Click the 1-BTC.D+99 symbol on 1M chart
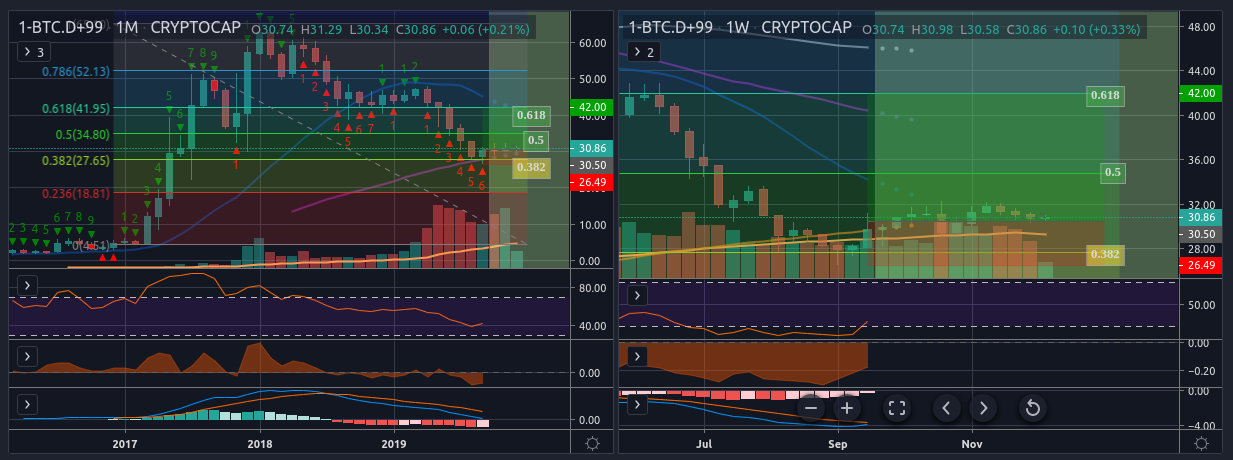Image resolution: width=1233 pixels, height=460 pixels. coord(60,28)
